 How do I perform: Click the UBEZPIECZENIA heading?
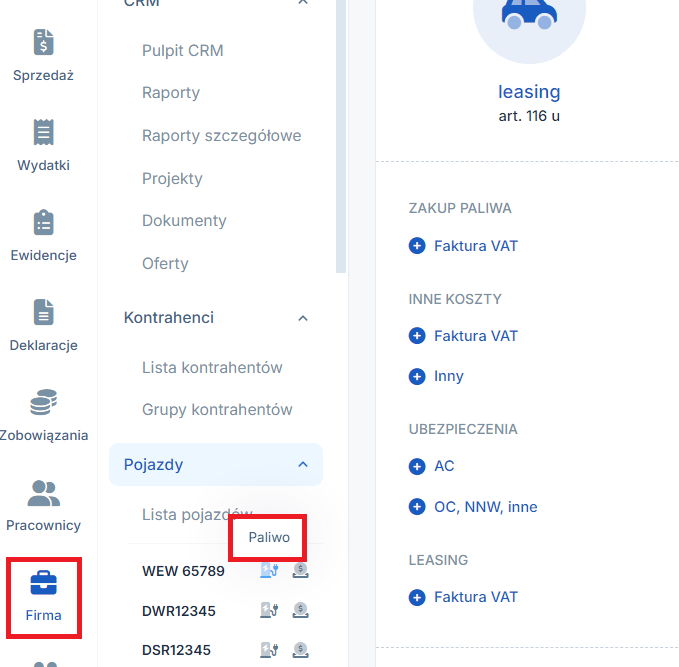point(463,429)
